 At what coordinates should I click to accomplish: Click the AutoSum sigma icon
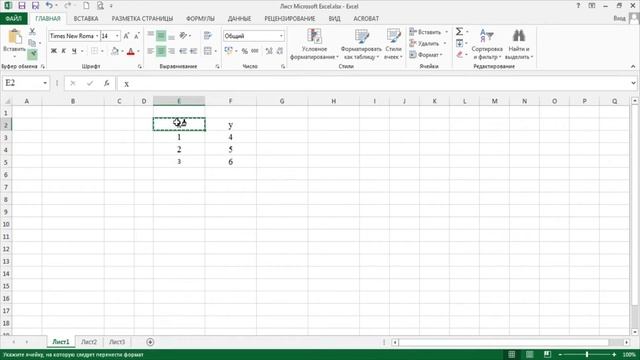pos(459,31)
